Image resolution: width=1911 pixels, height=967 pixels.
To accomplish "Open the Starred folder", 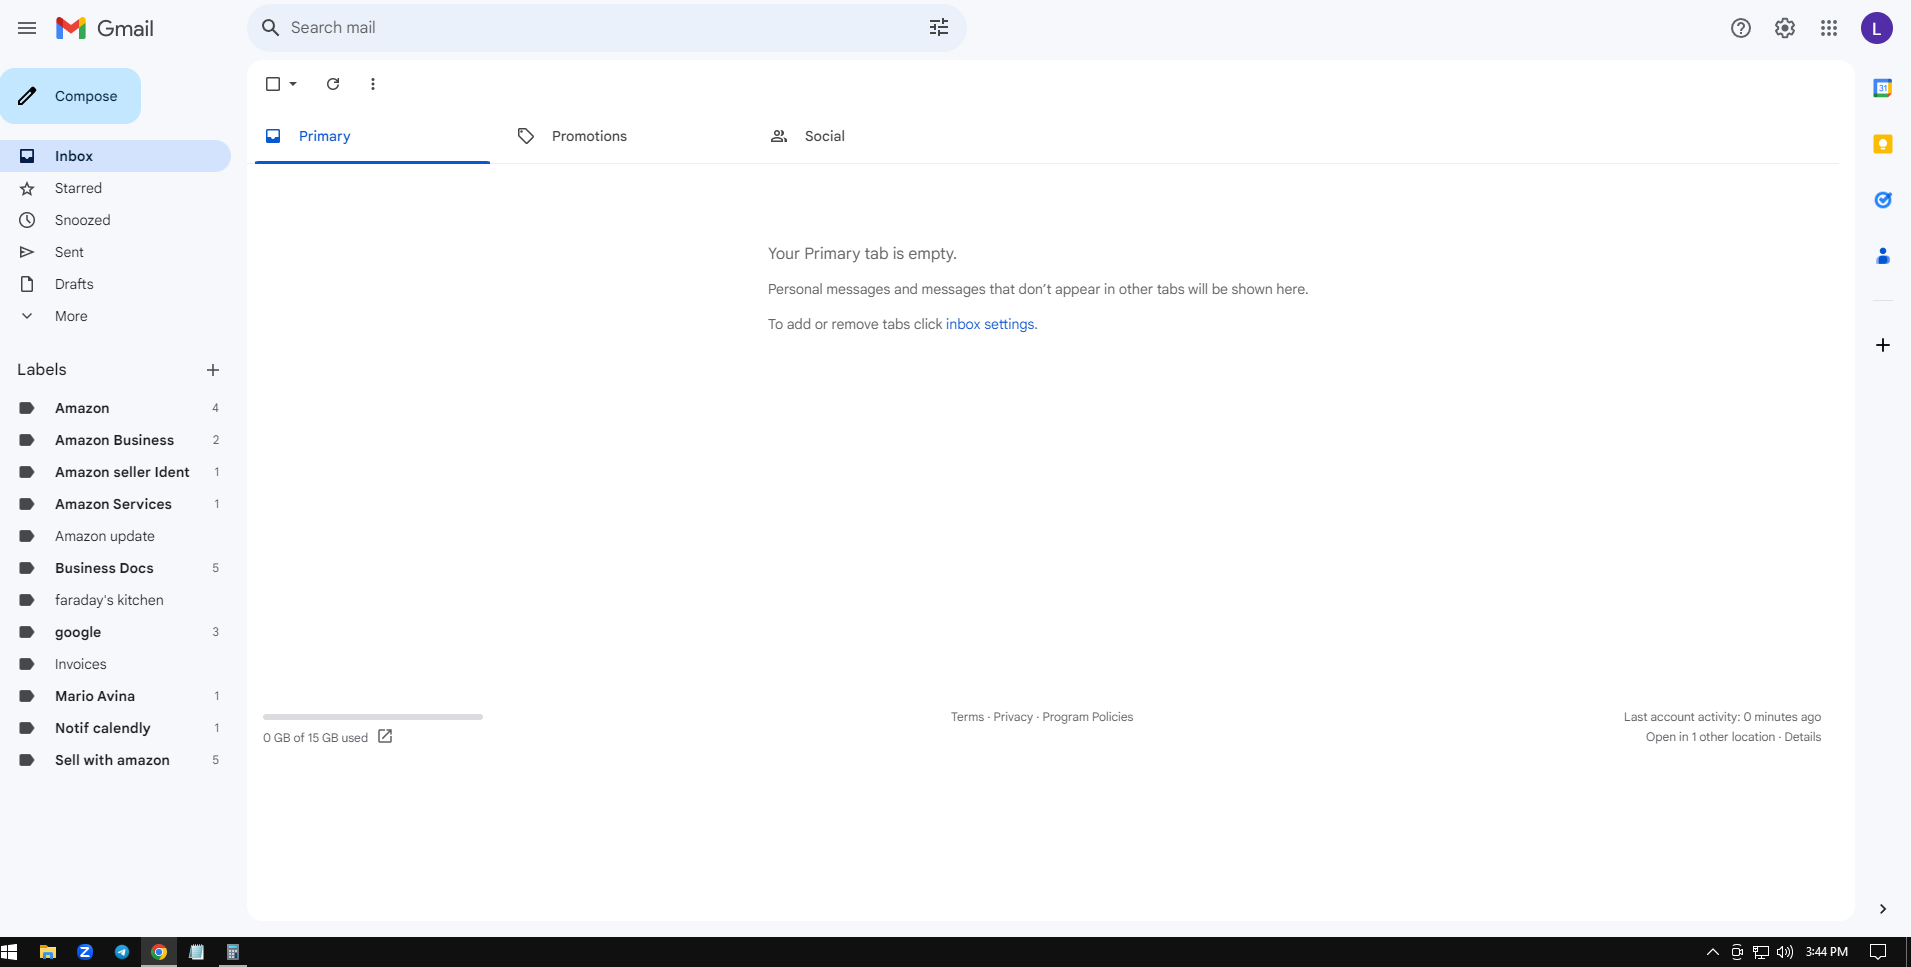I will pos(115,188).
